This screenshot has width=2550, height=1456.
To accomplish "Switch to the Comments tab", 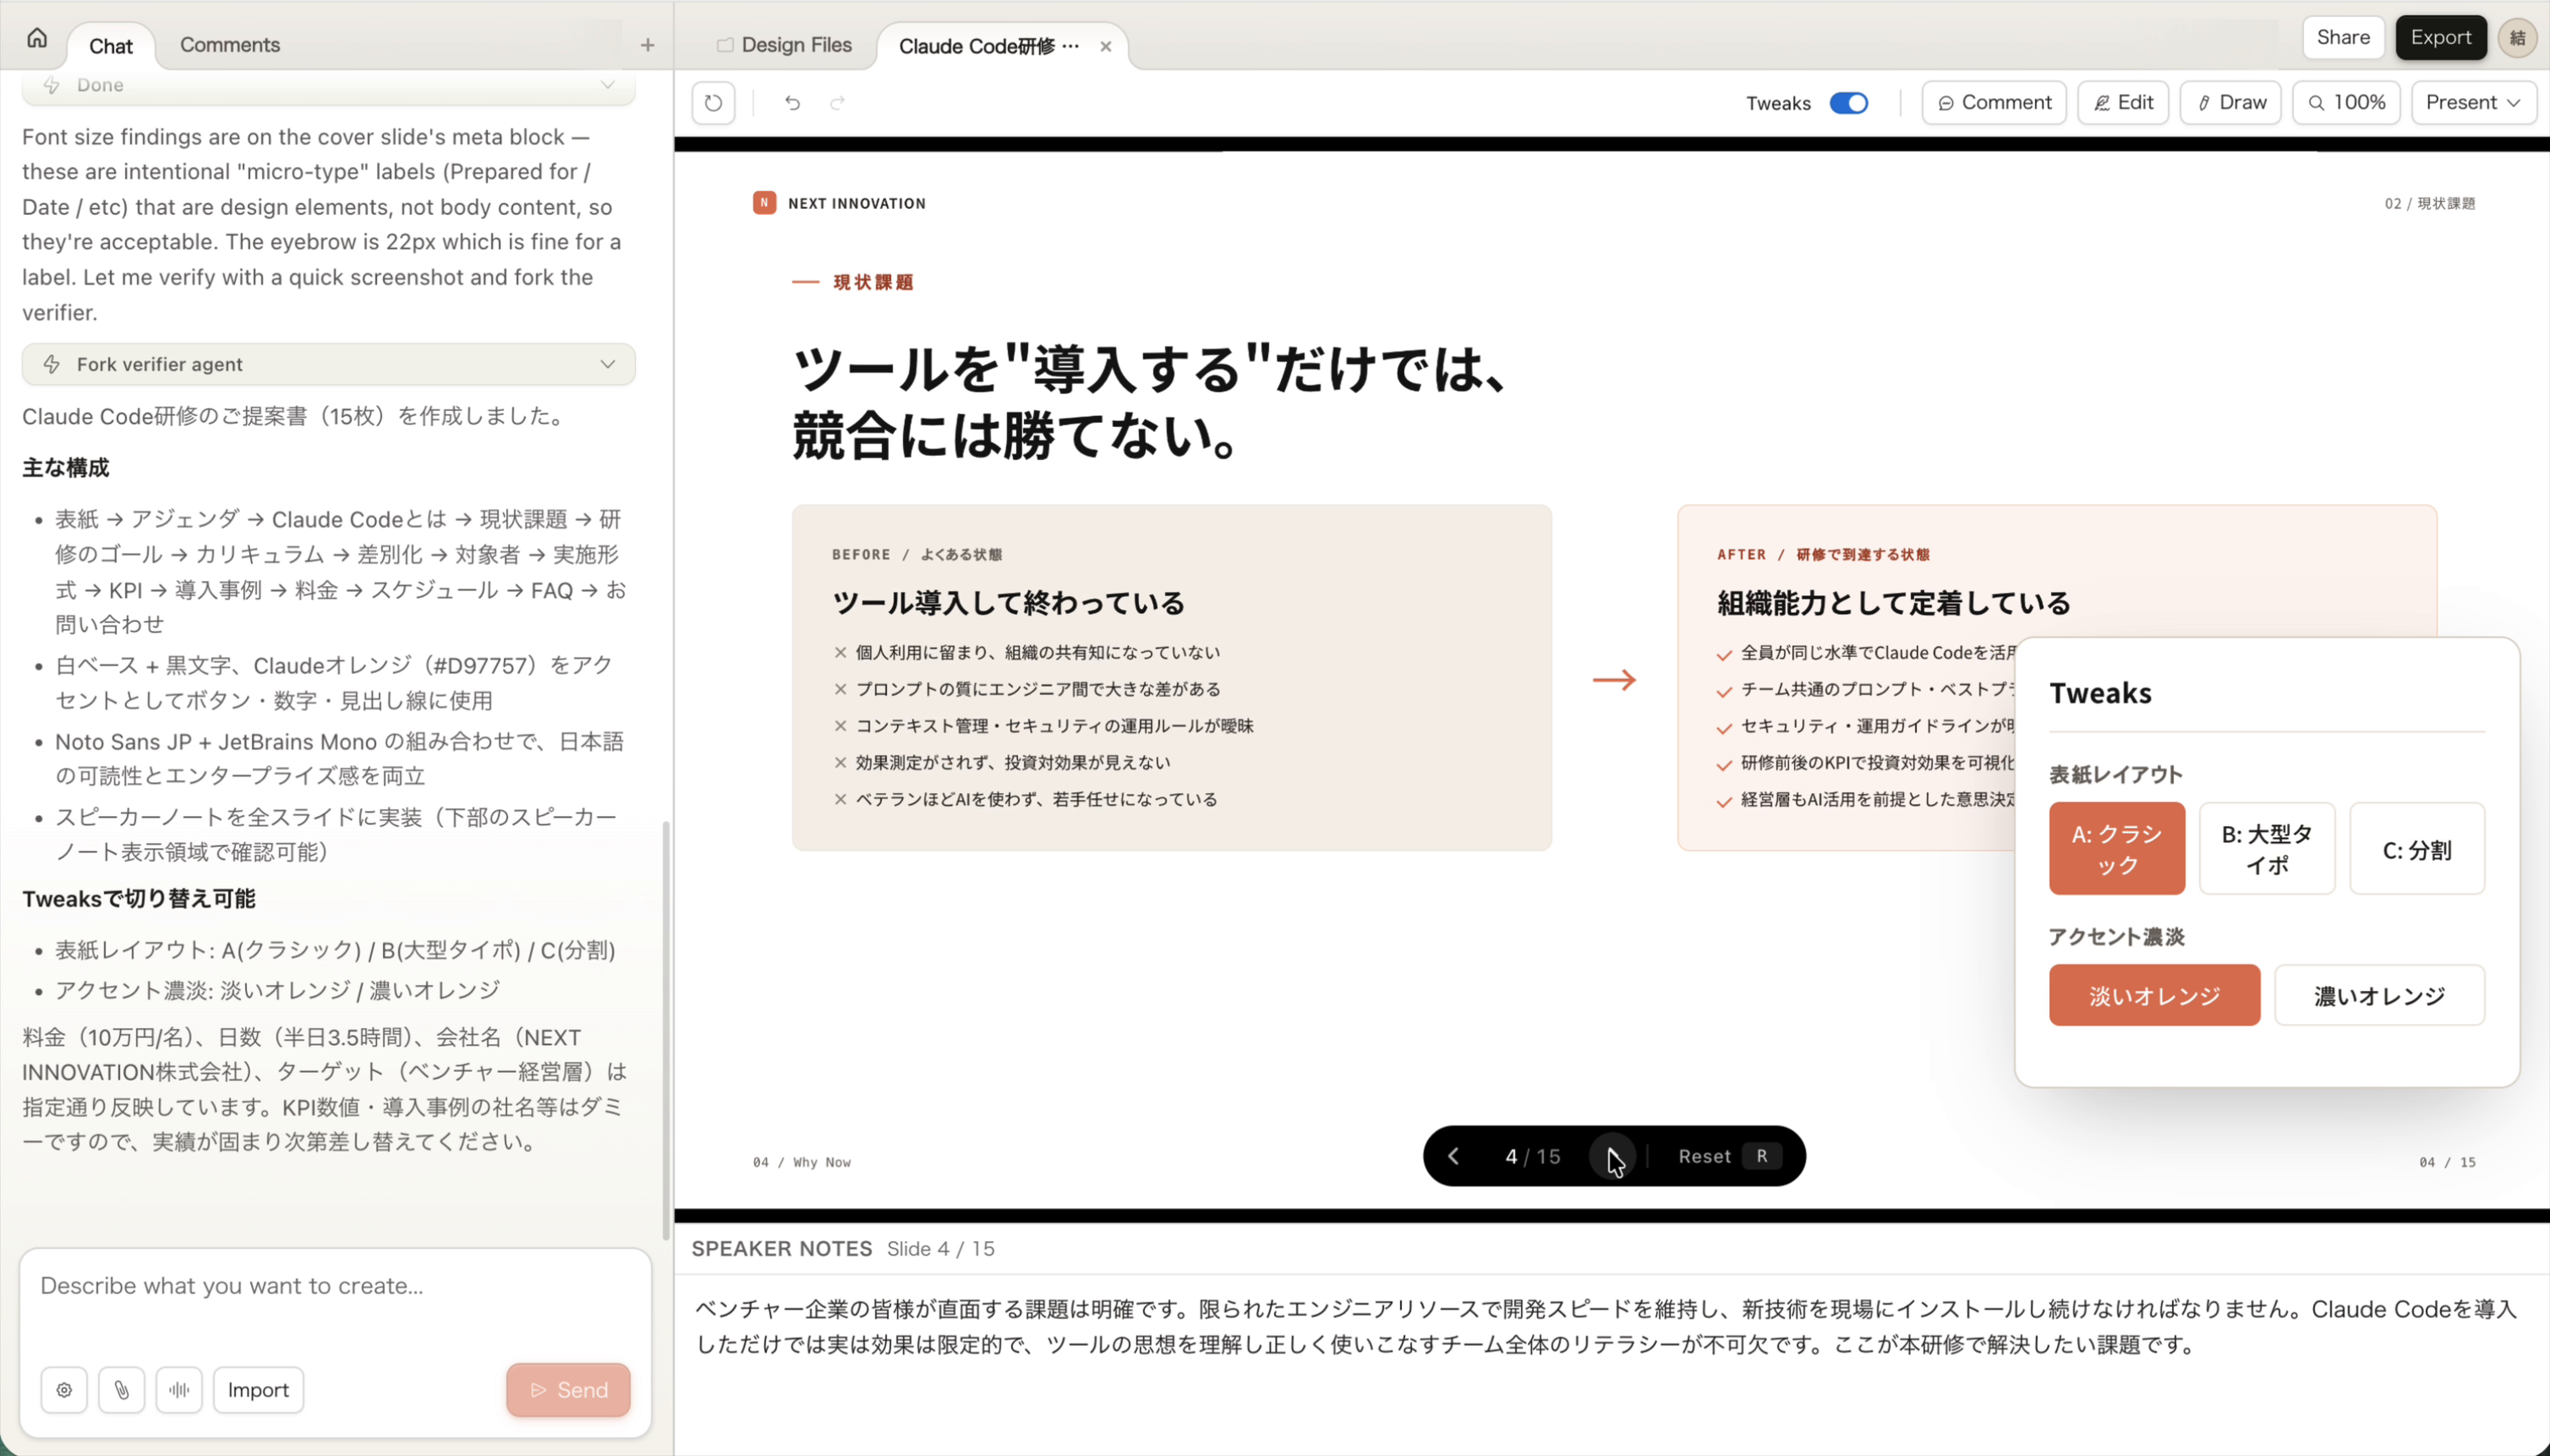I will click(229, 45).
